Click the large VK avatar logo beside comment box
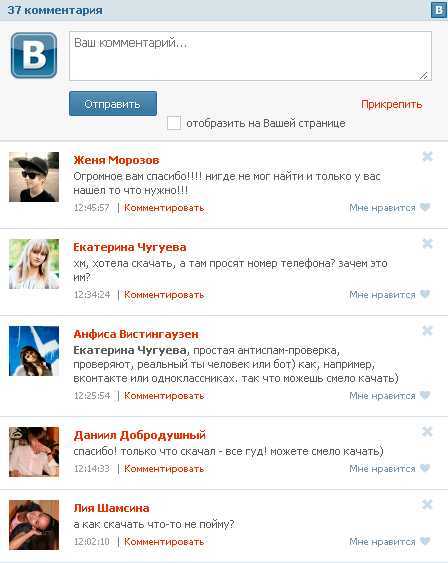The image size is (448, 563). point(34,55)
